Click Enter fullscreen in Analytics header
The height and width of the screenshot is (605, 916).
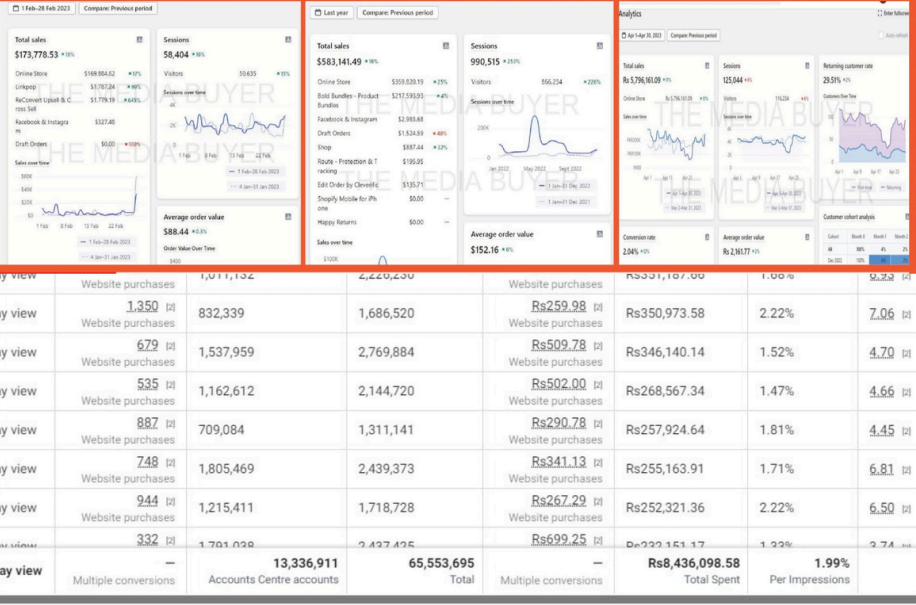tap(893, 13)
